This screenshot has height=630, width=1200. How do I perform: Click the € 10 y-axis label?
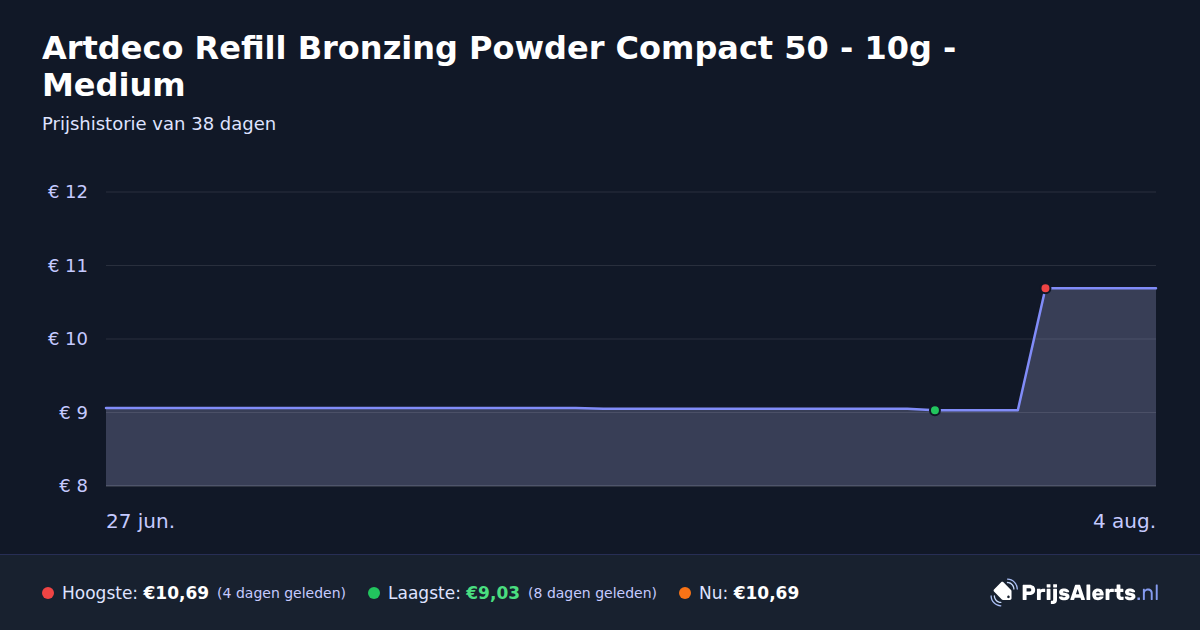click(68, 339)
